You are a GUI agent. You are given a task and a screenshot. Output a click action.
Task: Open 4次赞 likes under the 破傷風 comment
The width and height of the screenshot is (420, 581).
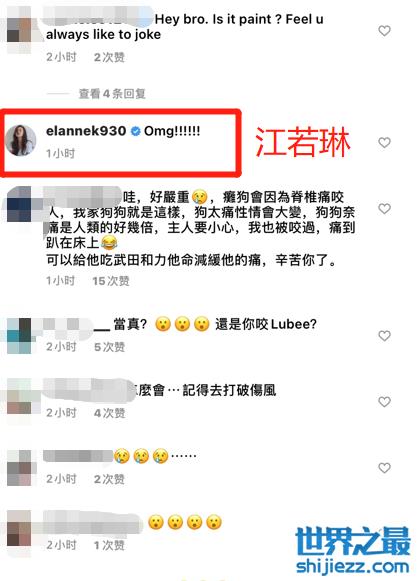[x=109, y=413]
